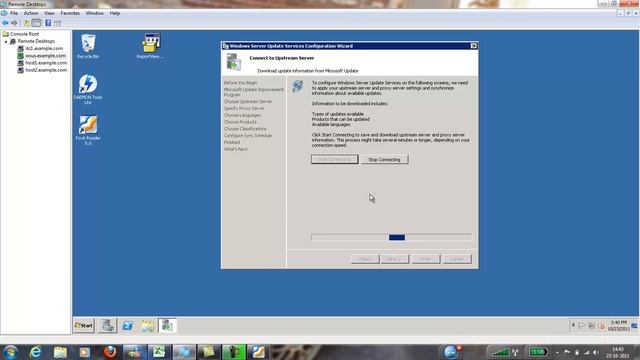Open the Window menu
Screen dimensions: 640x360
pos(95,13)
